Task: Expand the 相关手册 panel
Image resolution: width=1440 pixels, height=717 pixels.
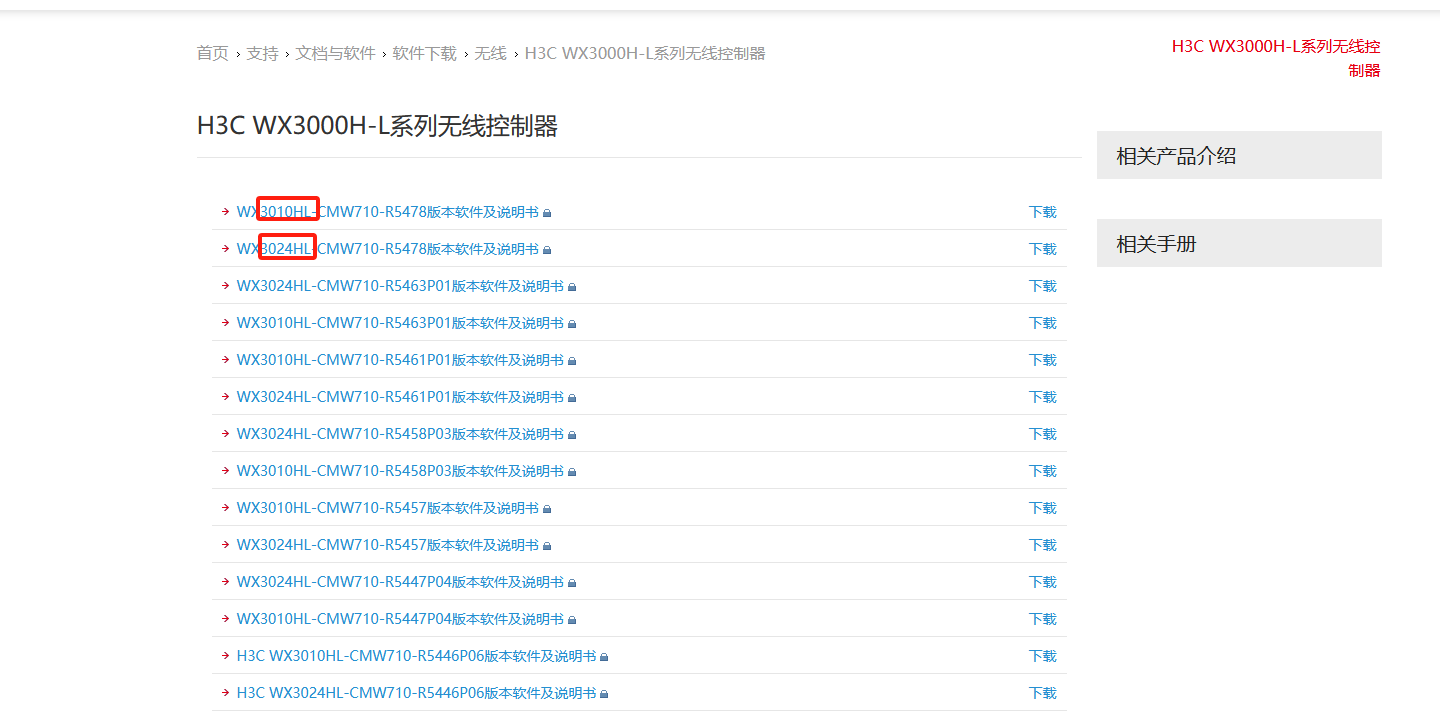Action: click(x=1239, y=243)
